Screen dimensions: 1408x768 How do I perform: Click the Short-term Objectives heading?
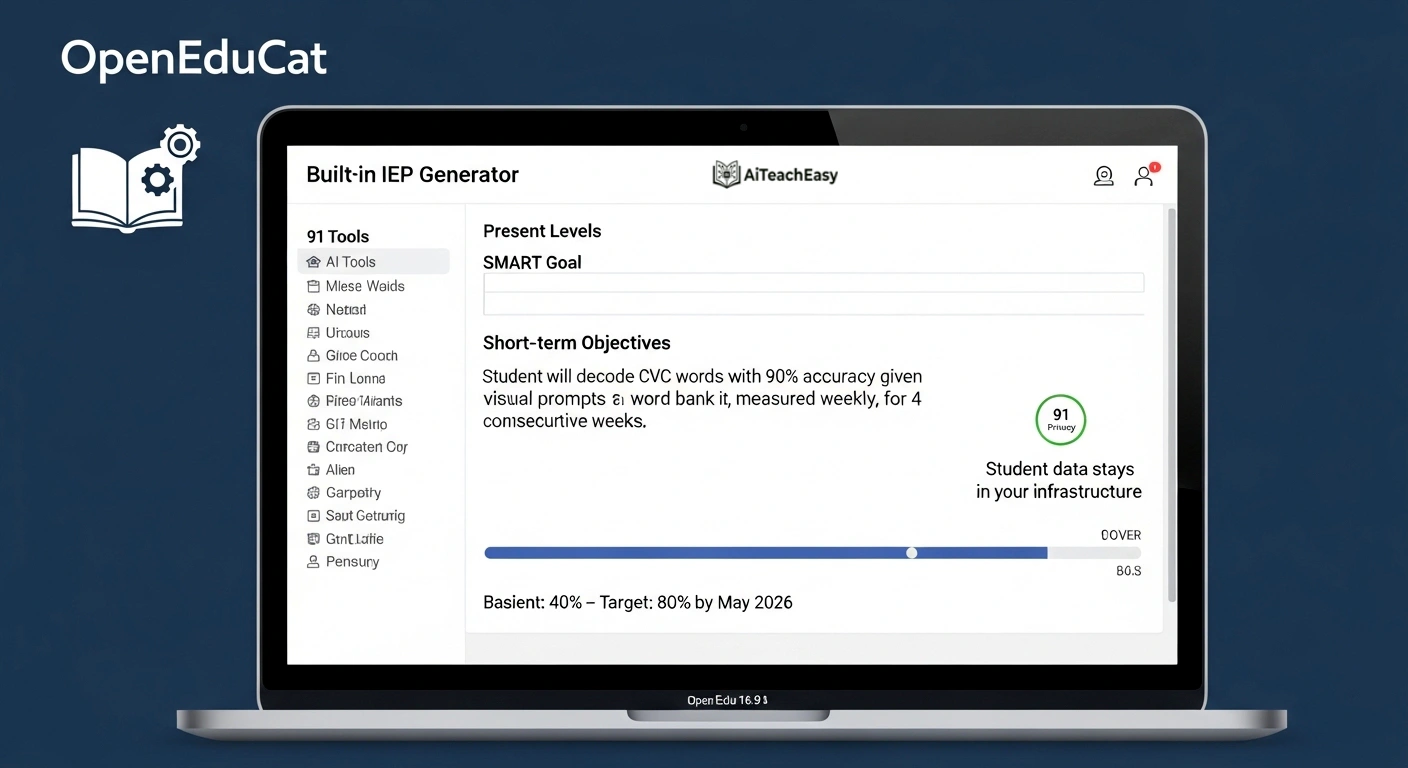coord(577,343)
